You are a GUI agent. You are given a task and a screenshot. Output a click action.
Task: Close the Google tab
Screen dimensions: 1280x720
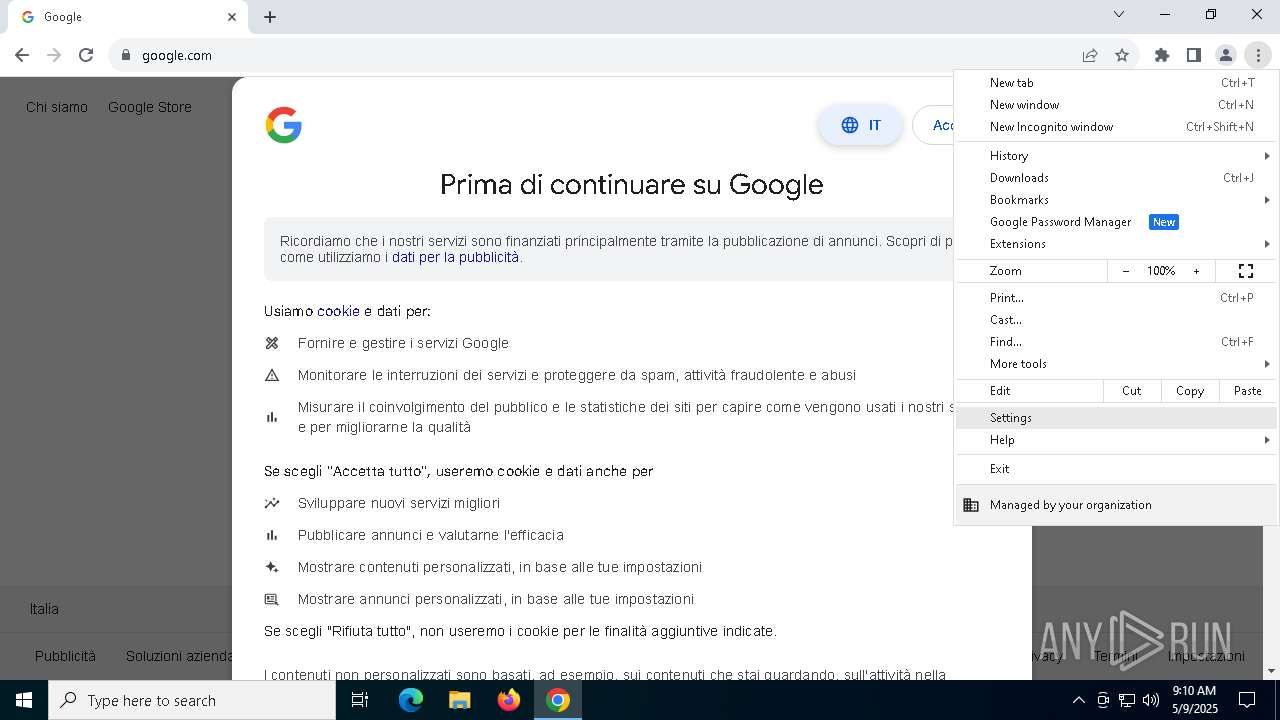click(232, 17)
